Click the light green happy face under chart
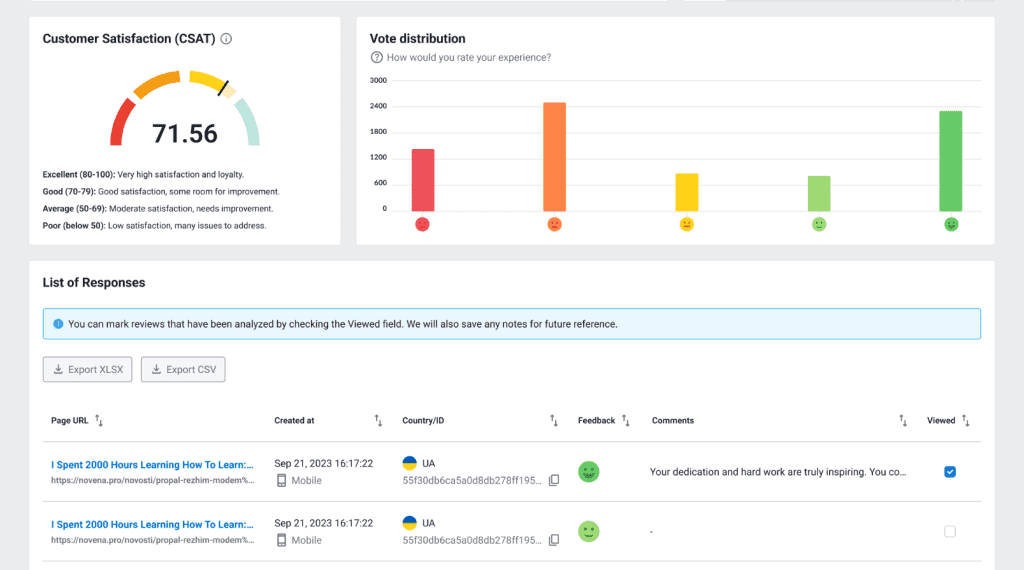The width and height of the screenshot is (1024, 570). [x=819, y=225]
